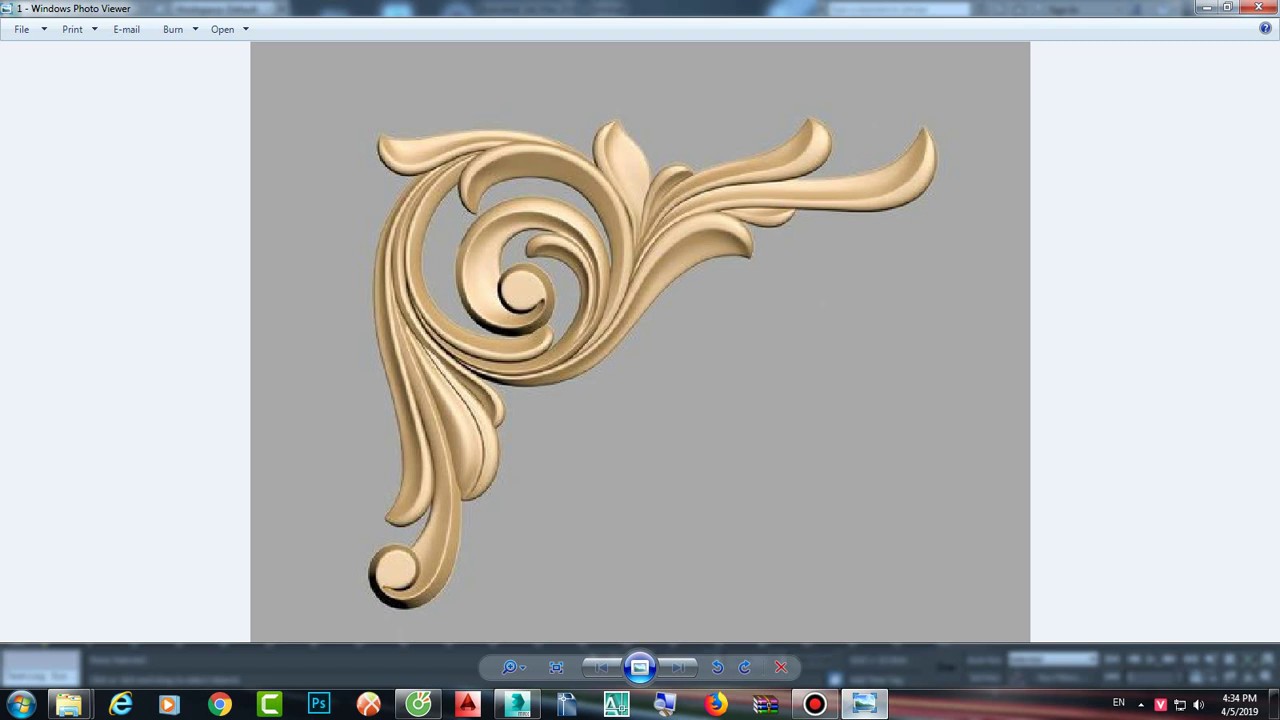
Task: Expand the File dropdown arrow
Action: pyautogui.click(x=44, y=29)
